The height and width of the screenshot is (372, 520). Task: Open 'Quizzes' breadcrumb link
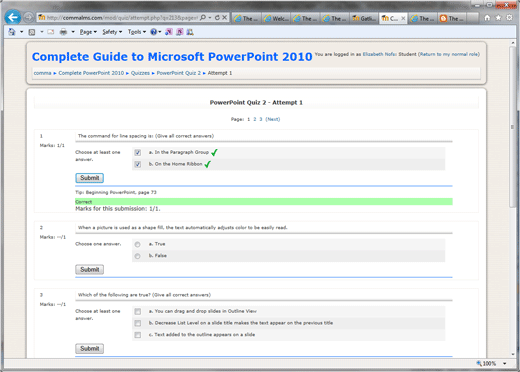[x=140, y=73]
